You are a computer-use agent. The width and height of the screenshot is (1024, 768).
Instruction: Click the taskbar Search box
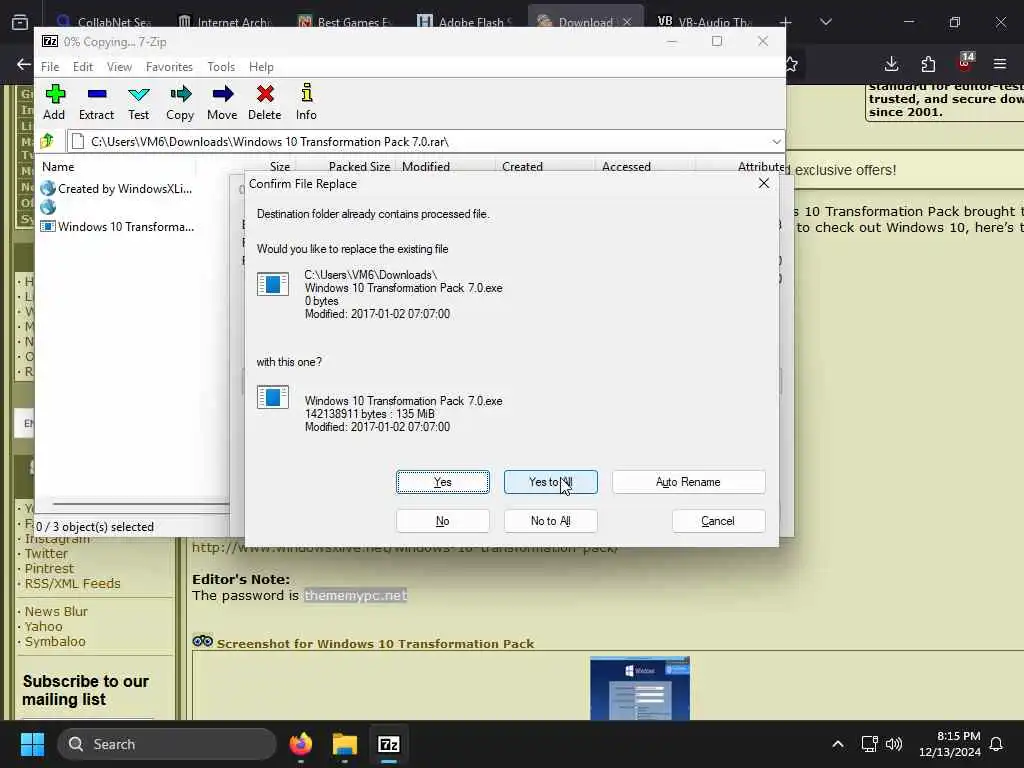(x=167, y=744)
